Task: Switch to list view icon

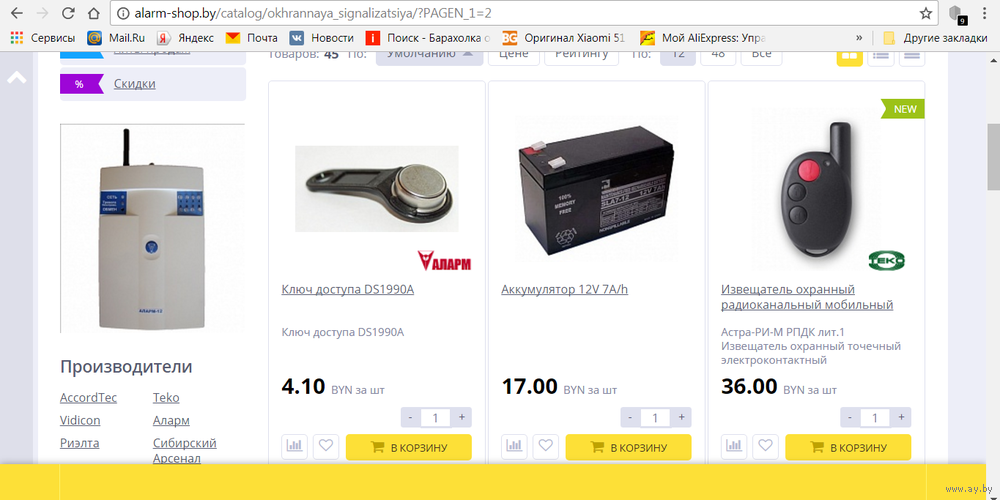Action: 881,55
